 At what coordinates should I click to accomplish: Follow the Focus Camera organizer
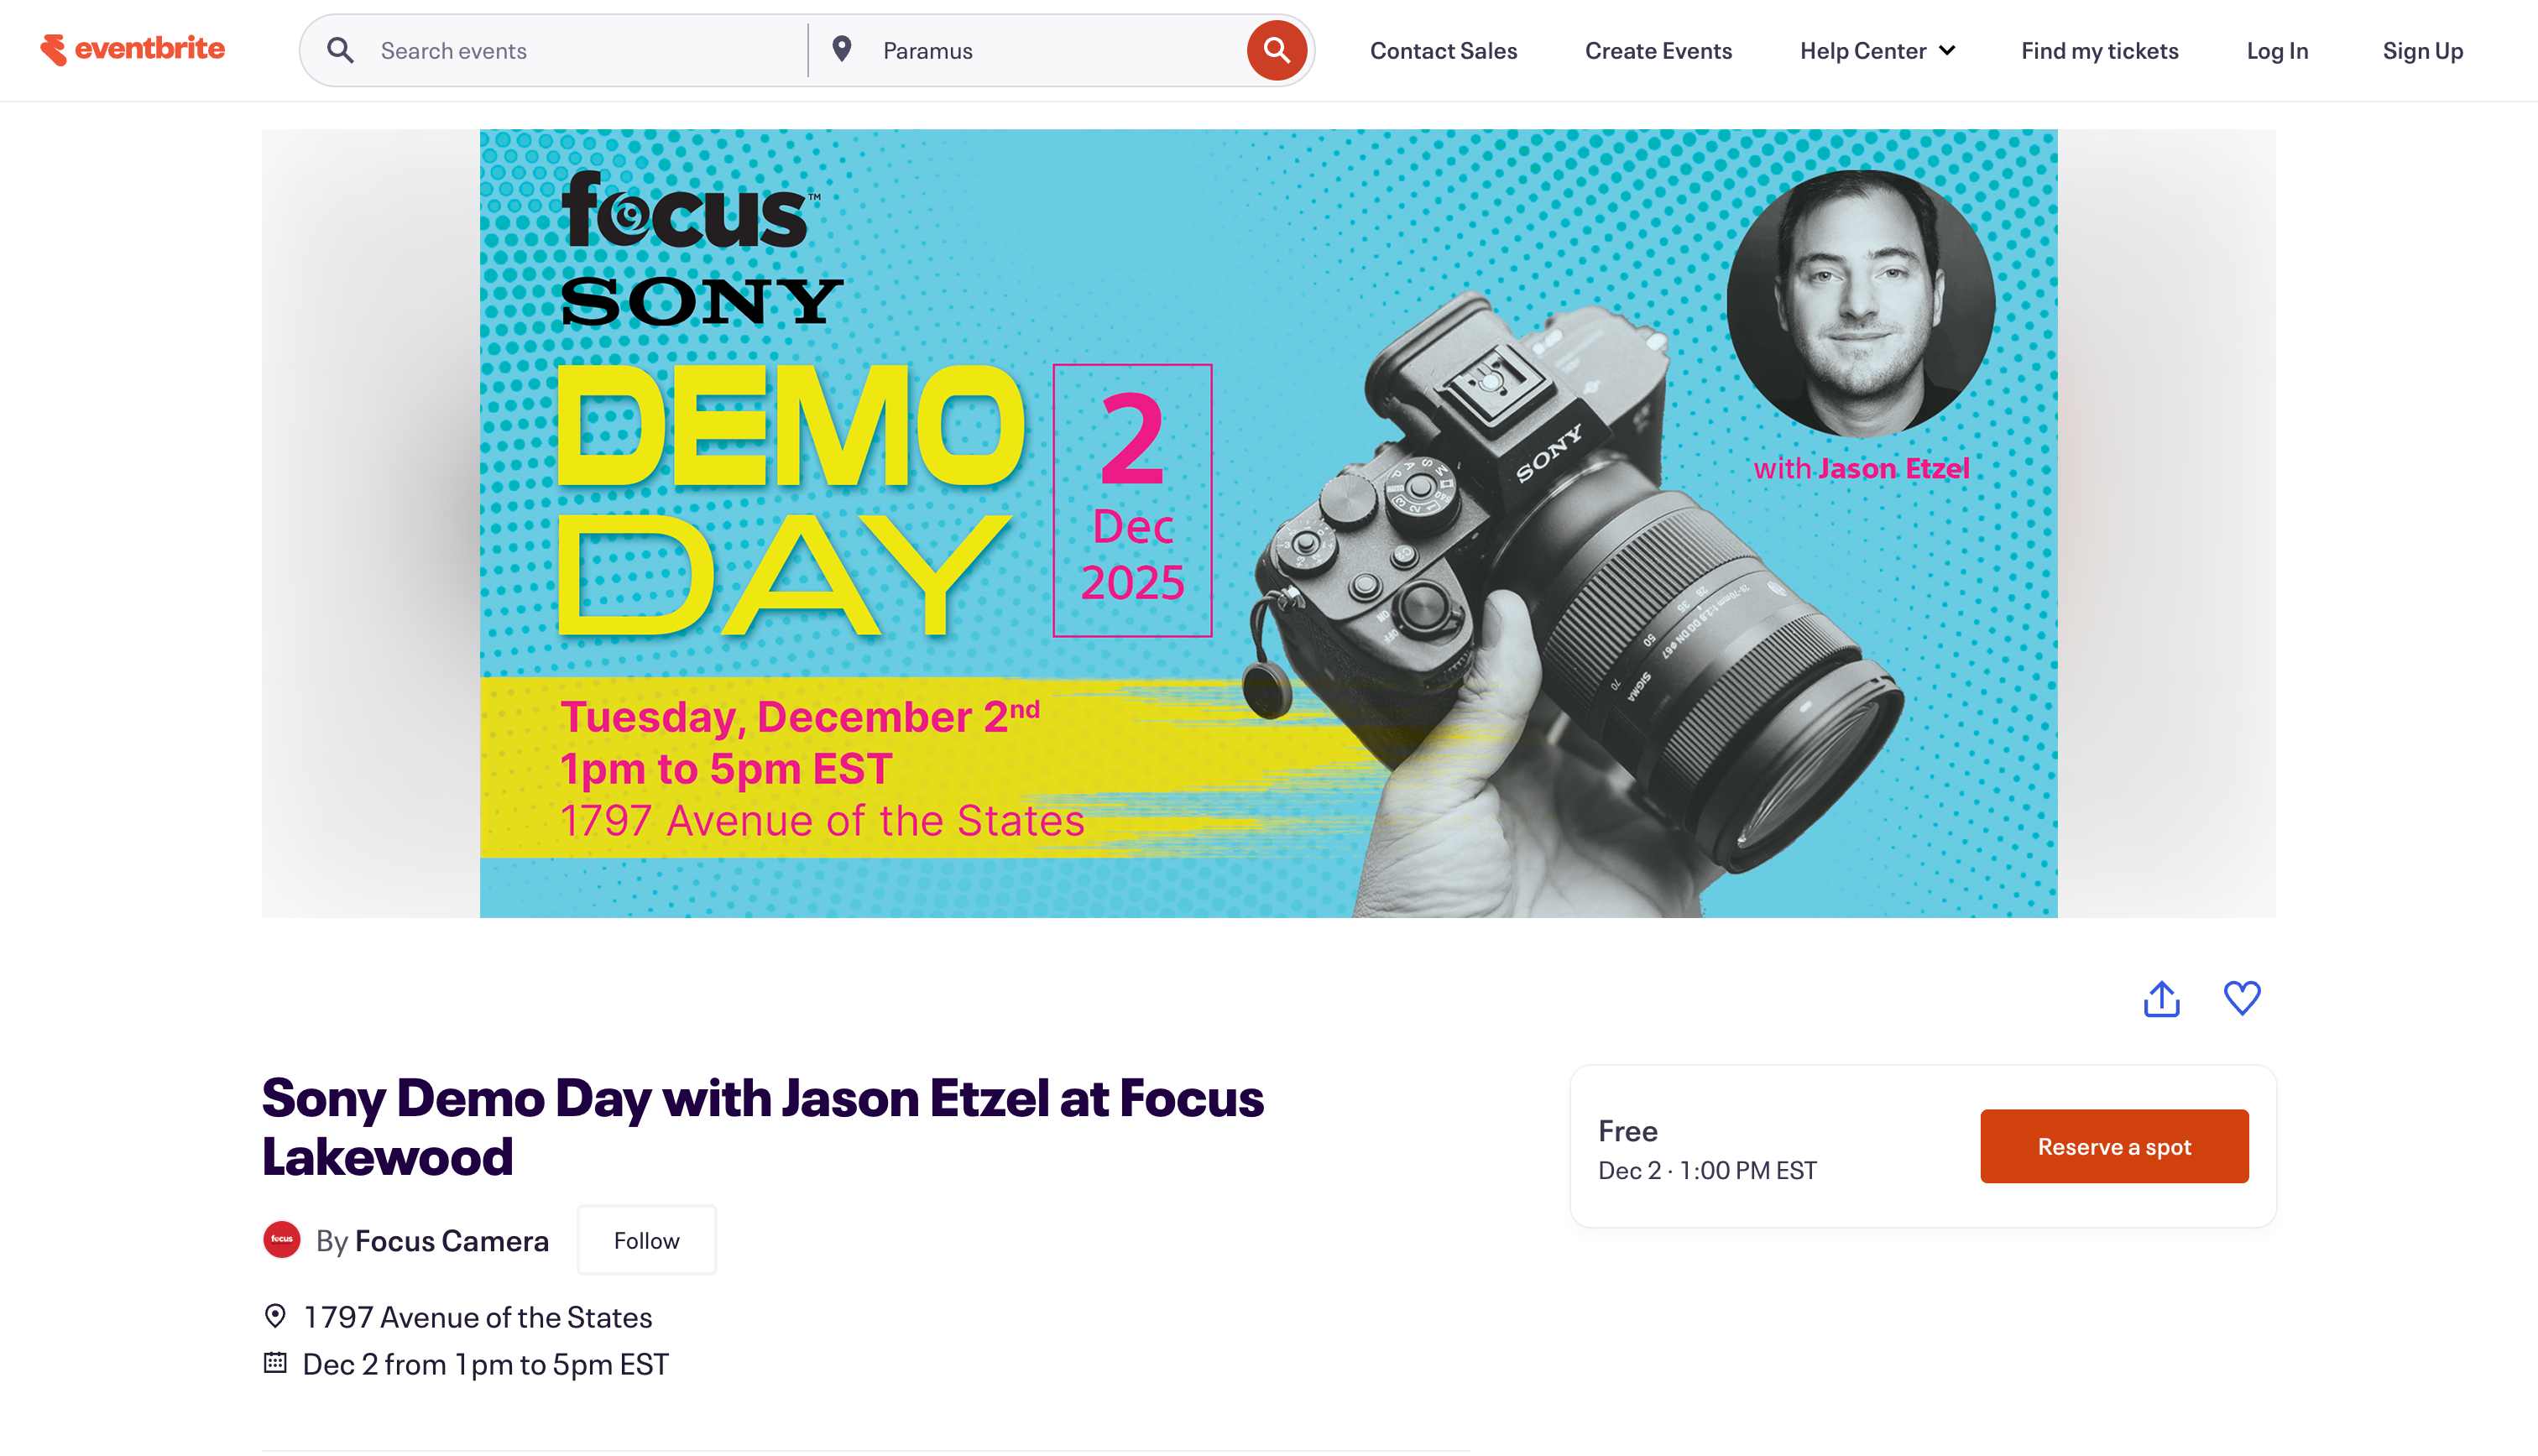point(646,1240)
